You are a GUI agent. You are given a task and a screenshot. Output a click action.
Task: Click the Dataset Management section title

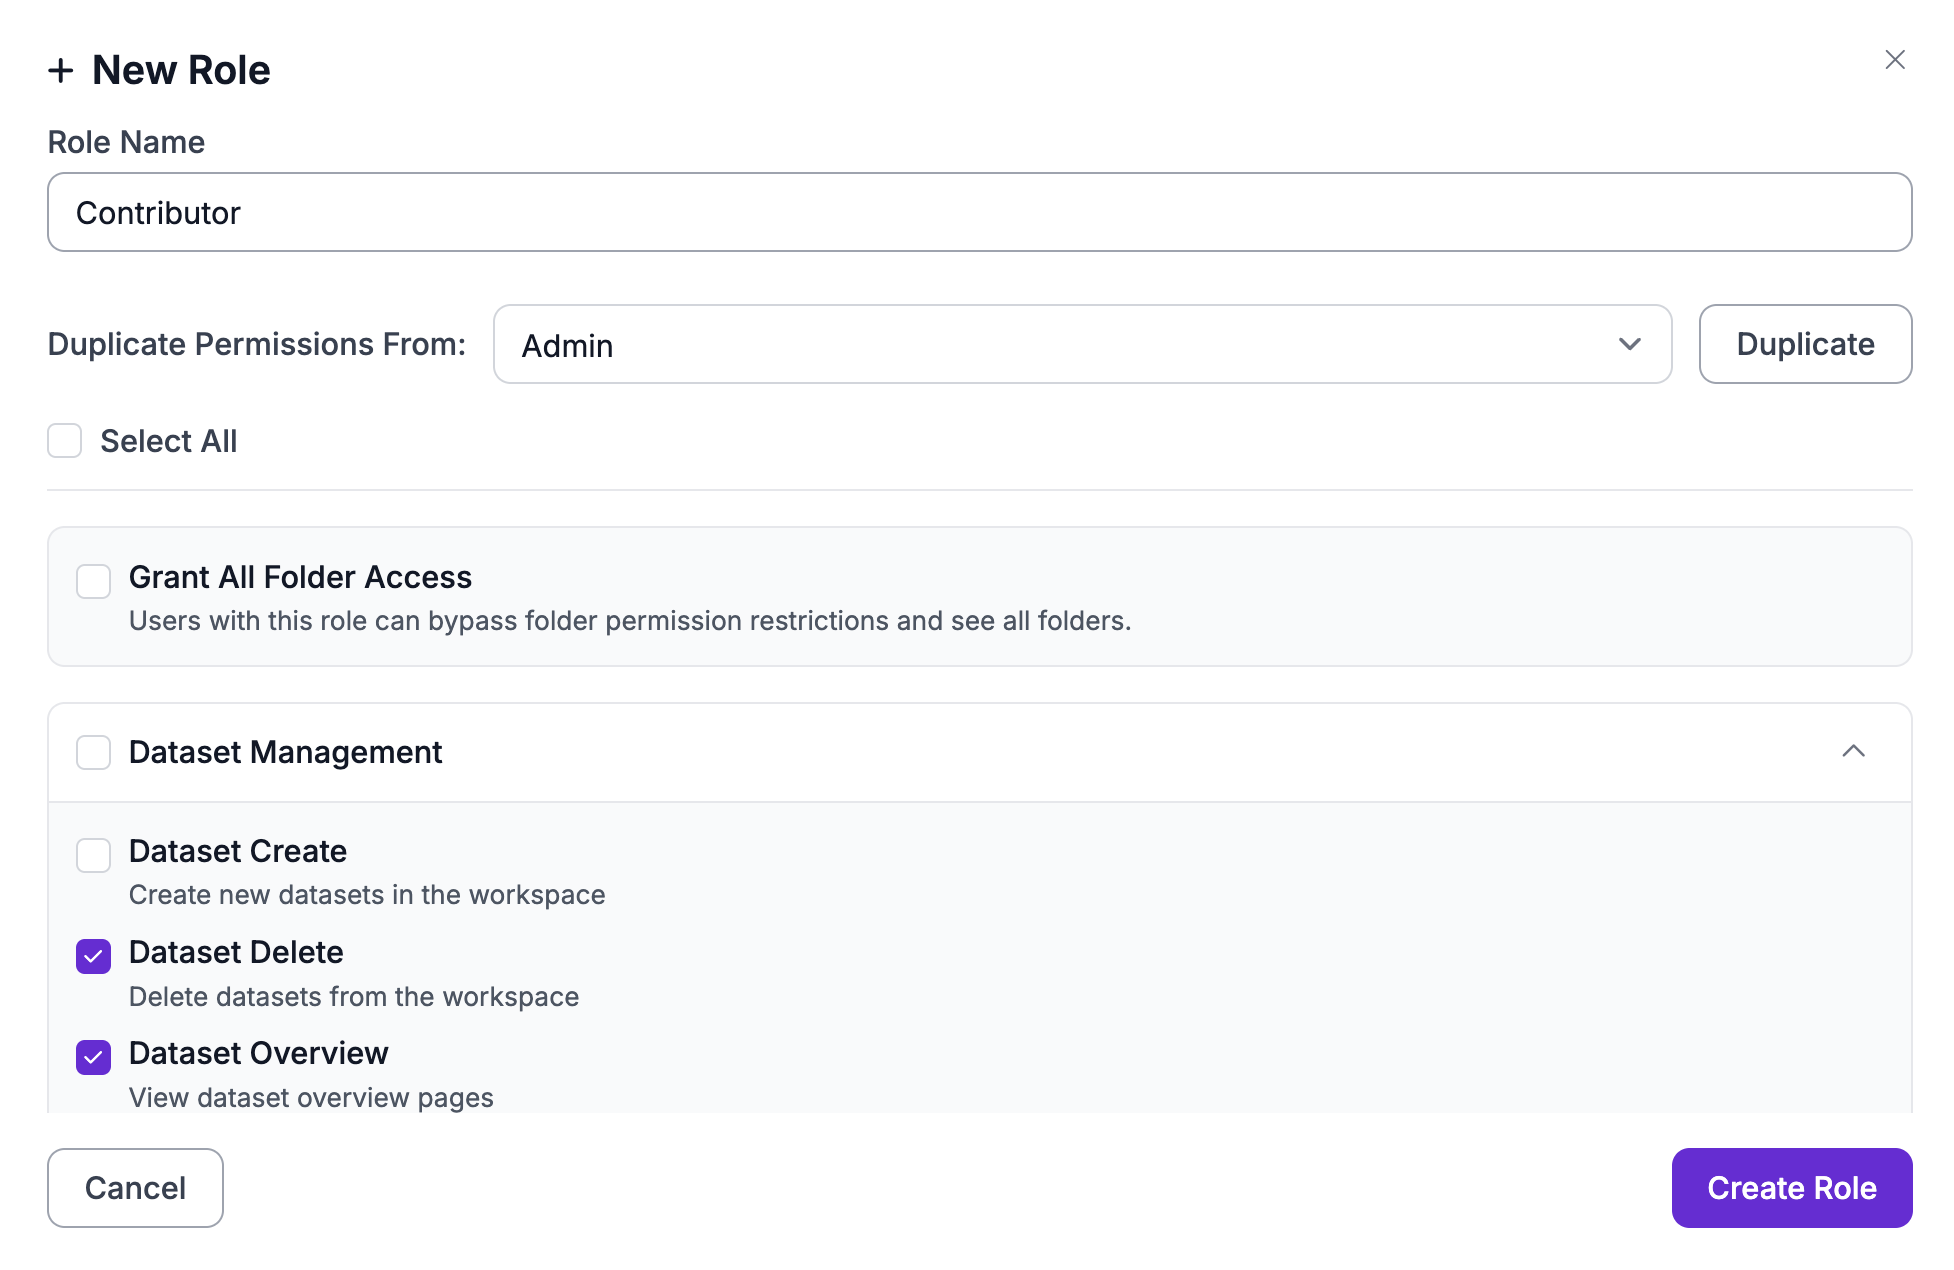[285, 752]
